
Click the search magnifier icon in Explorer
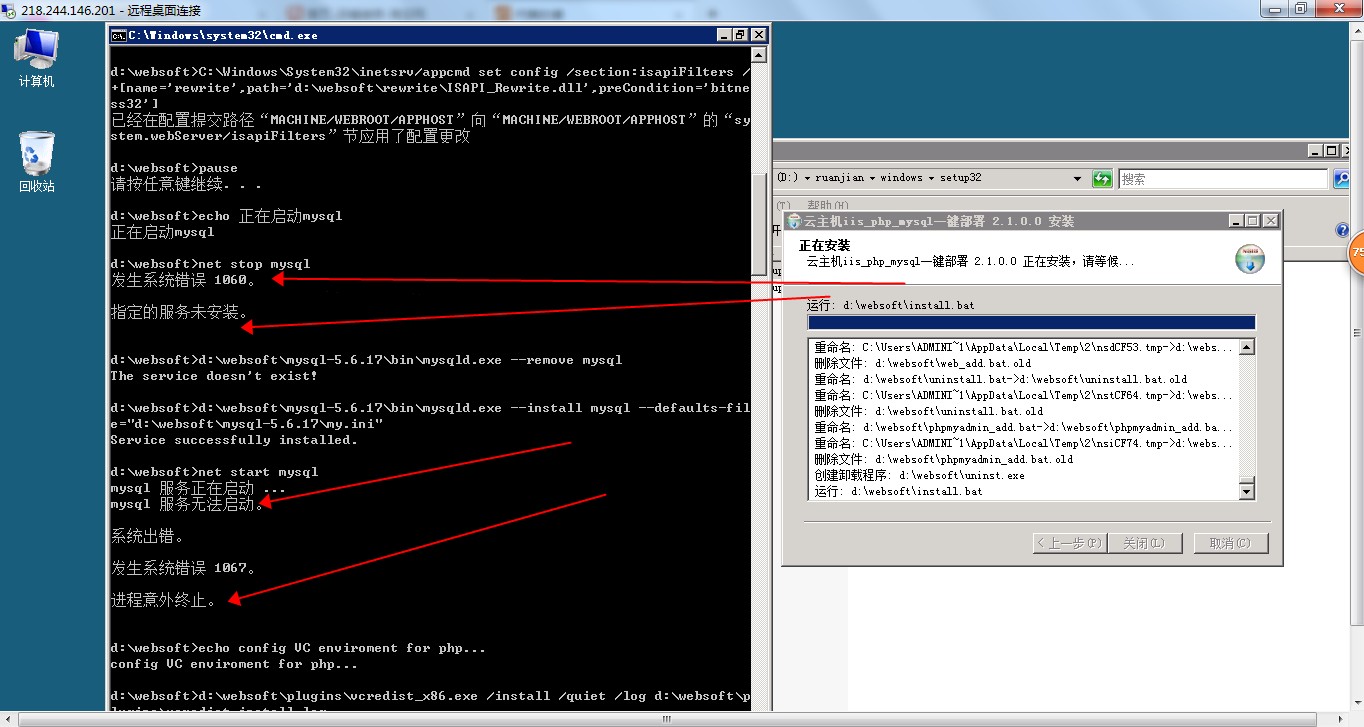[x=1342, y=179]
